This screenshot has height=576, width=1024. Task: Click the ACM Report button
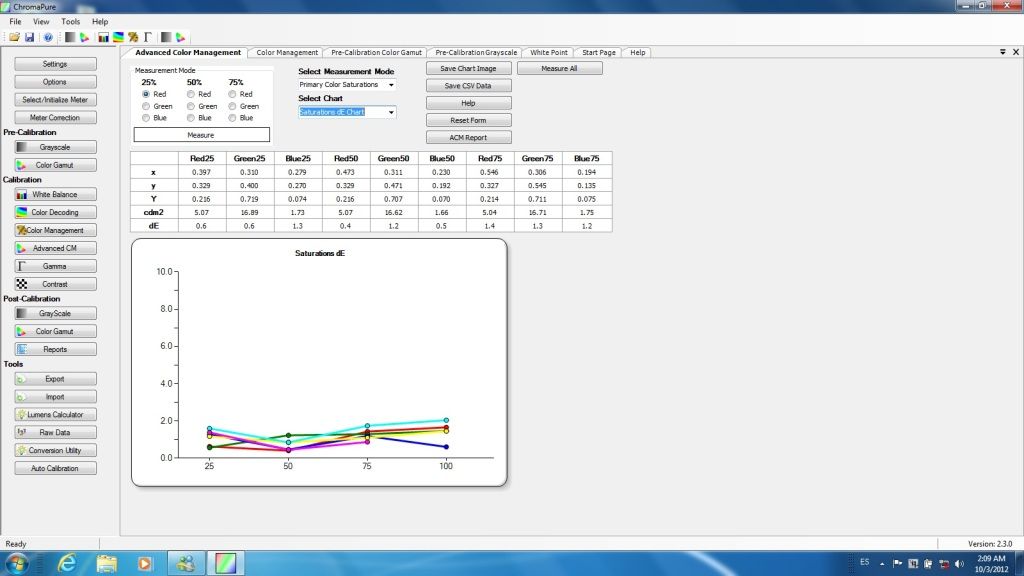pos(468,138)
